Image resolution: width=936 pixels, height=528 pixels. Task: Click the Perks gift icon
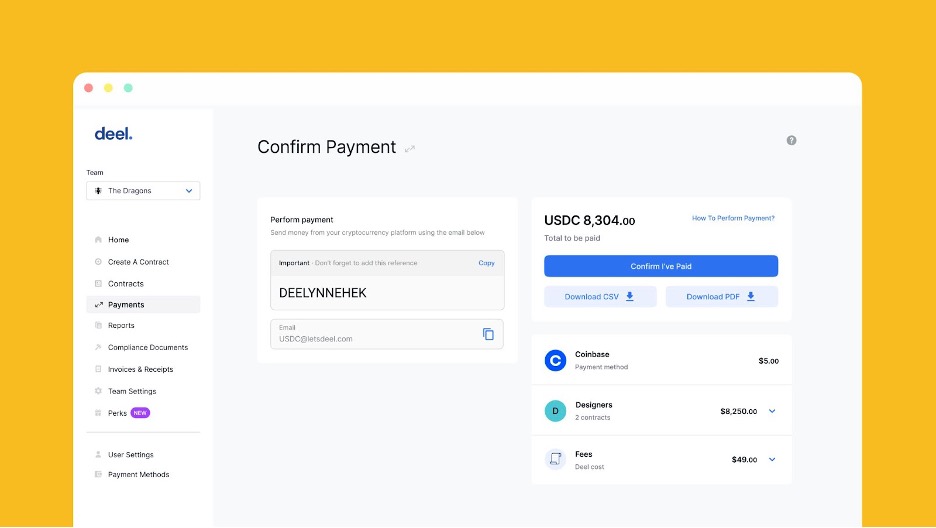[98, 413]
